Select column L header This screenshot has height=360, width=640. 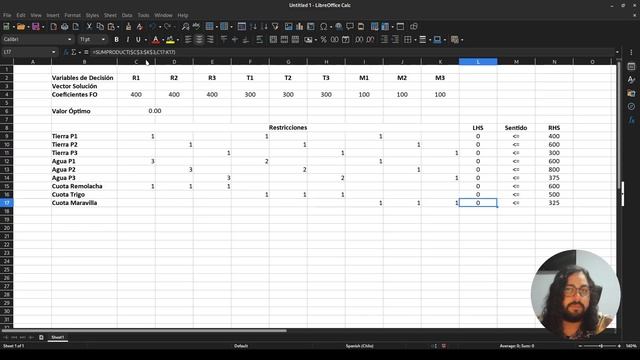(x=478, y=62)
